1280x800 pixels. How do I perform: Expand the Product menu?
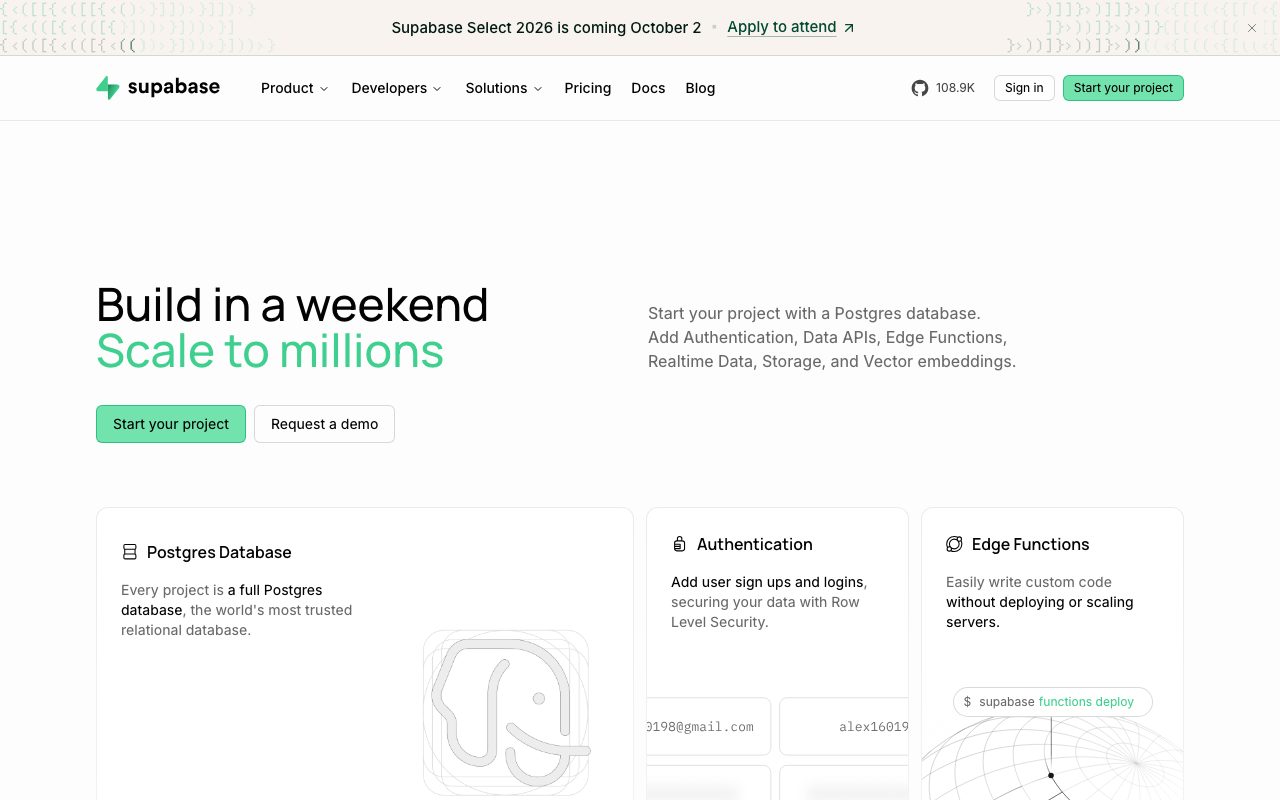pos(294,88)
